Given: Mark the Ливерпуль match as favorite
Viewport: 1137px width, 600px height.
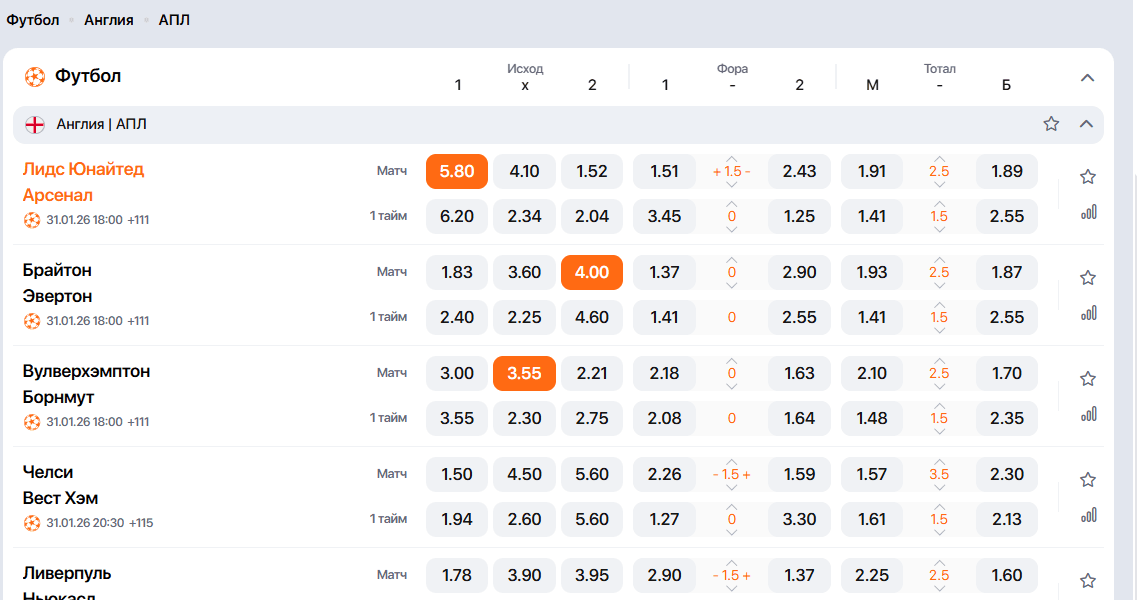Looking at the screenshot, I should coord(1088,581).
